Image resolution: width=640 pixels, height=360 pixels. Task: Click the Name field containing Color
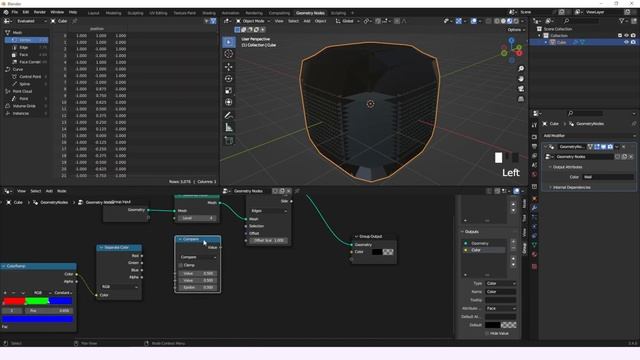pyautogui.click(x=501, y=291)
